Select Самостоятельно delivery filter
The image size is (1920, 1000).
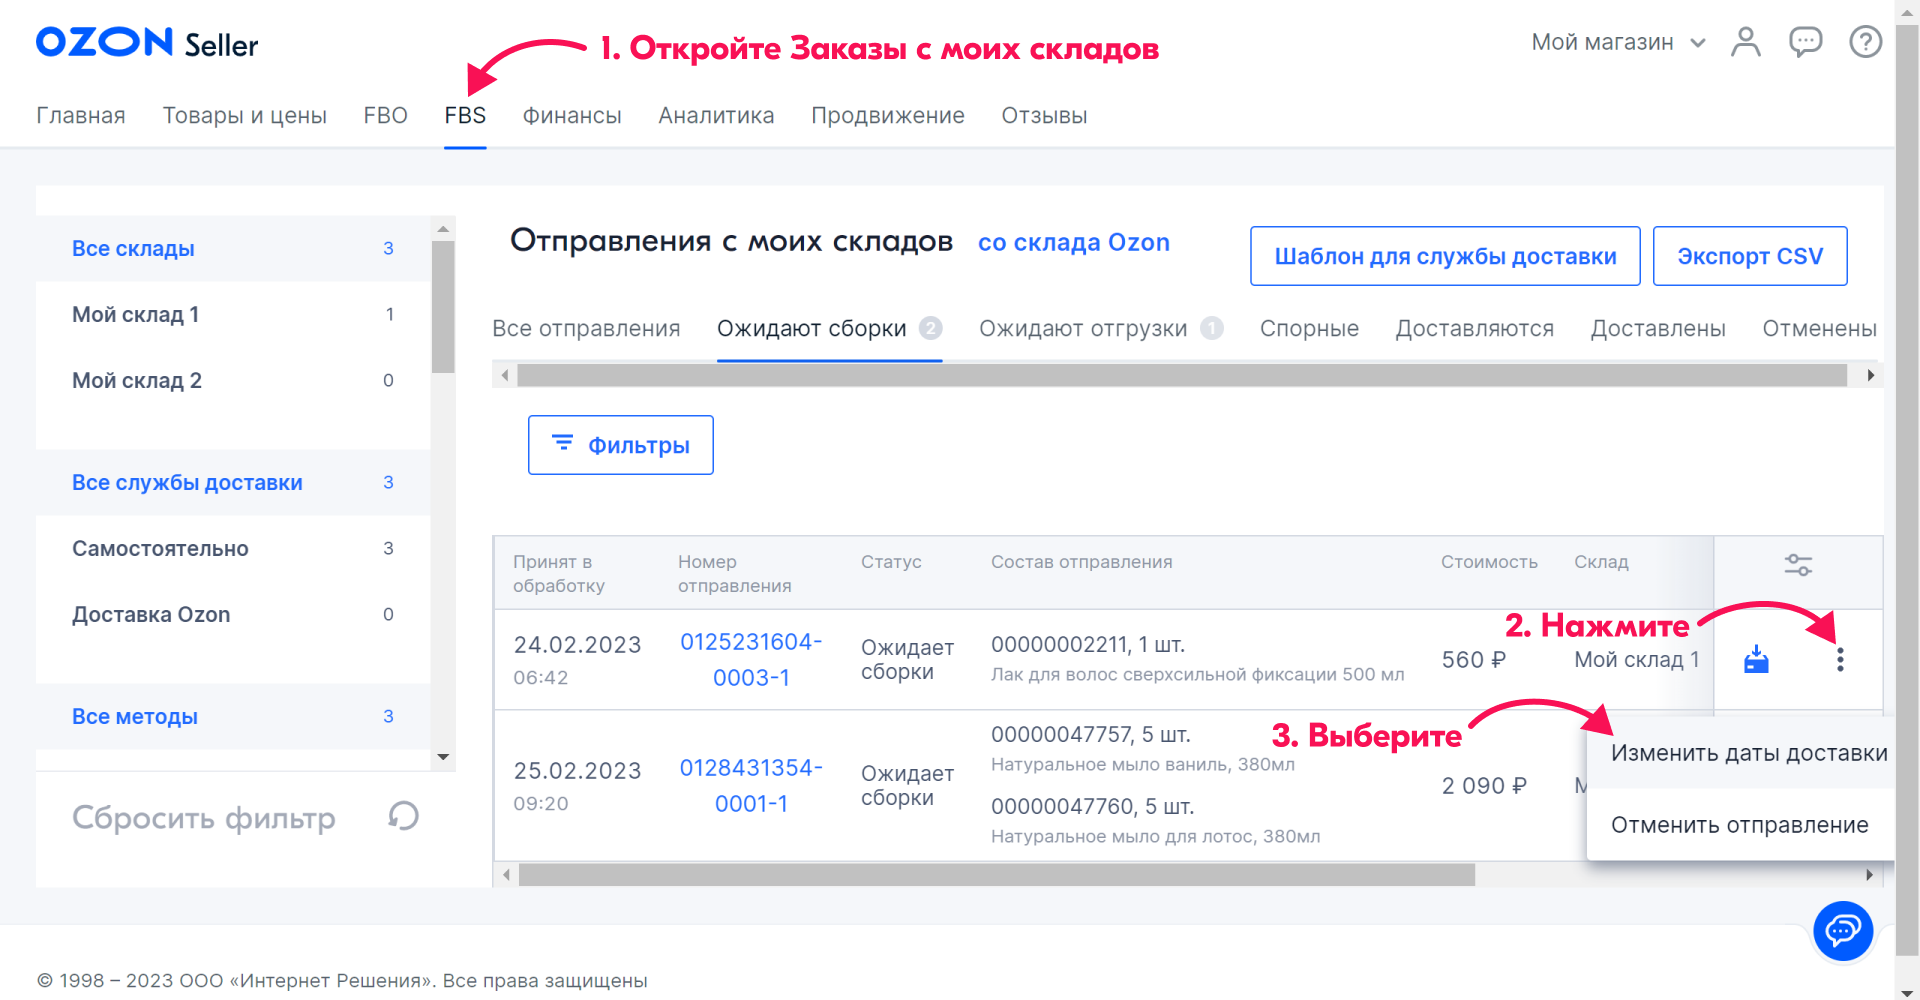(x=233, y=549)
